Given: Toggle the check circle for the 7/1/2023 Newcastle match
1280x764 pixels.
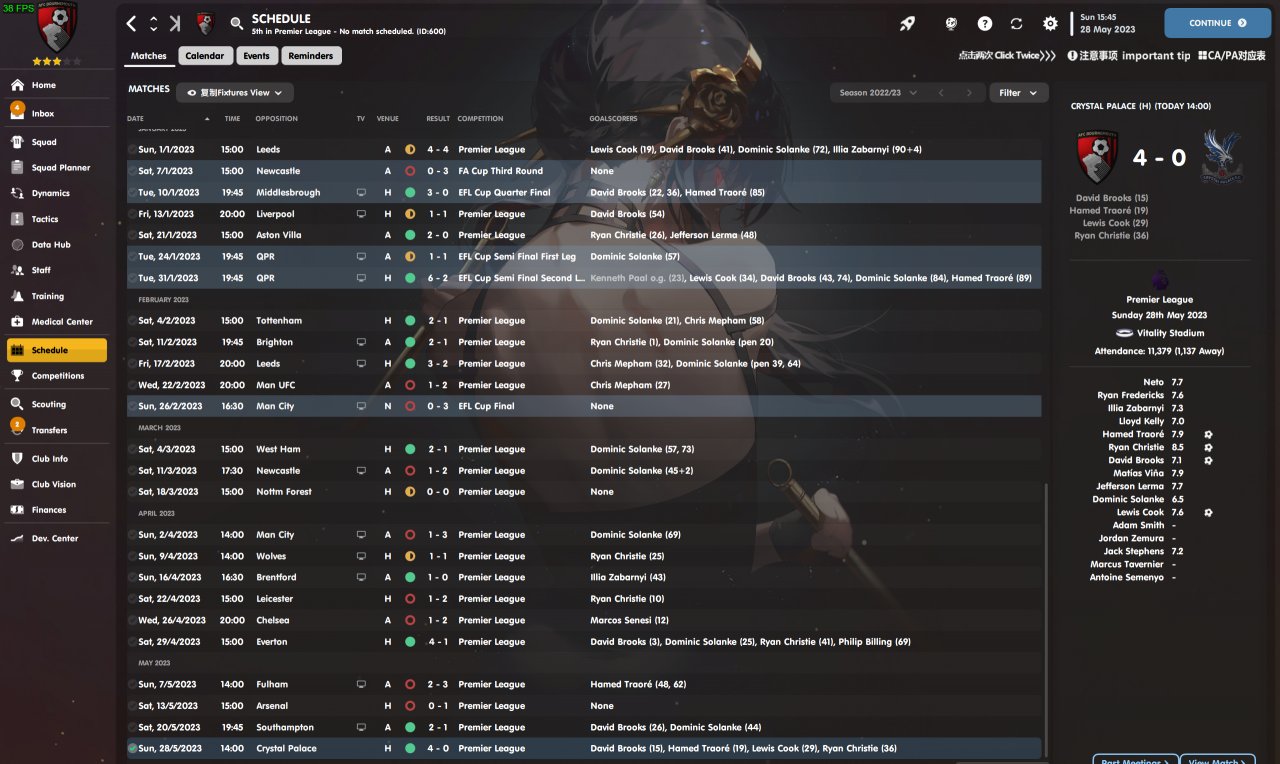Looking at the screenshot, I should pyautogui.click(x=133, y=171).
